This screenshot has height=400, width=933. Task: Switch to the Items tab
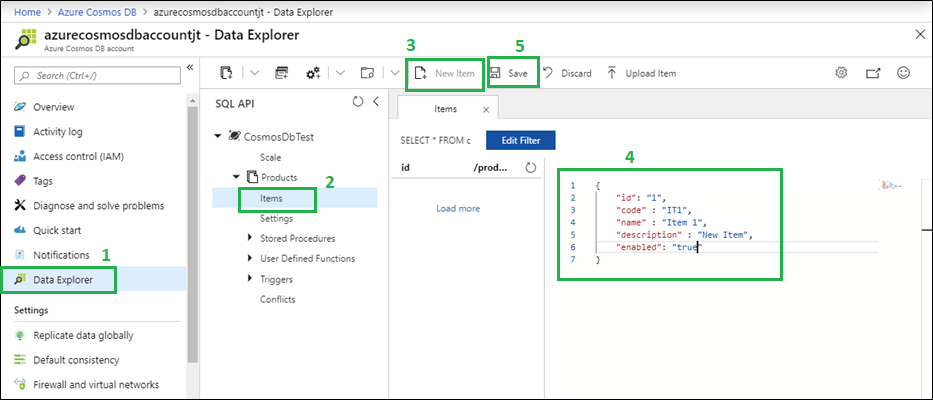tap(446, 109)
